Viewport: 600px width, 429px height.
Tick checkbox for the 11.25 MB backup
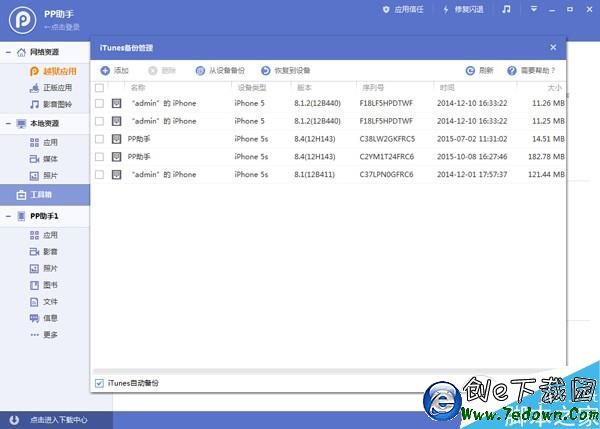point(99,121)
